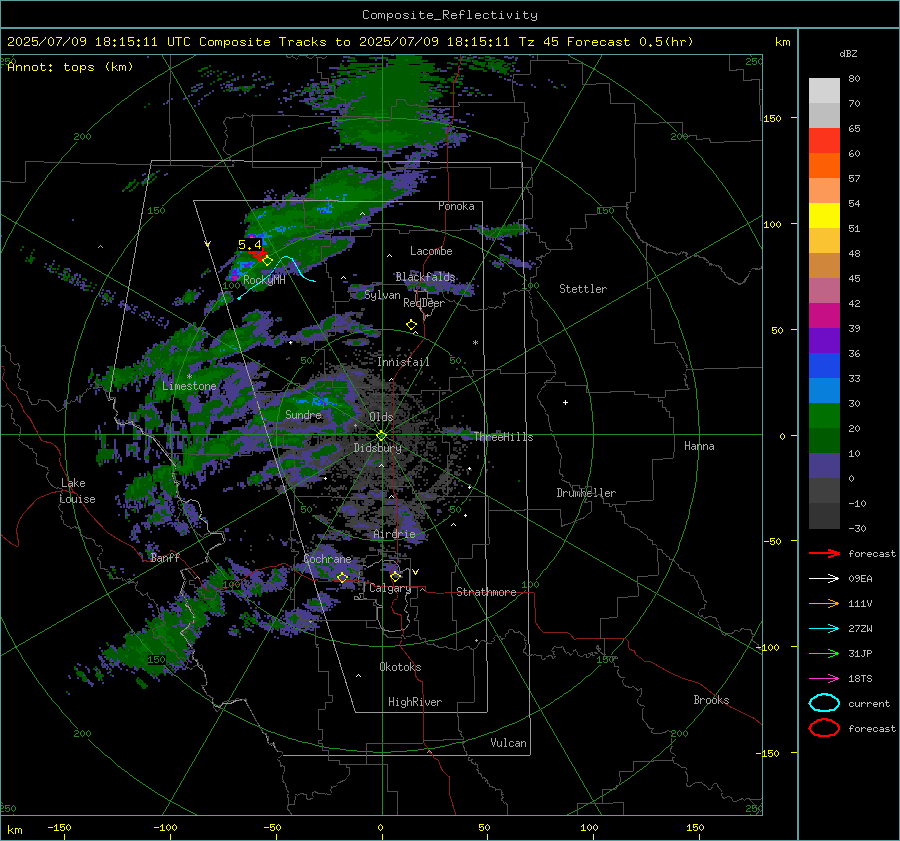Click the HighRiver city label
Screen dimensions: 900x841
point(415,702)
